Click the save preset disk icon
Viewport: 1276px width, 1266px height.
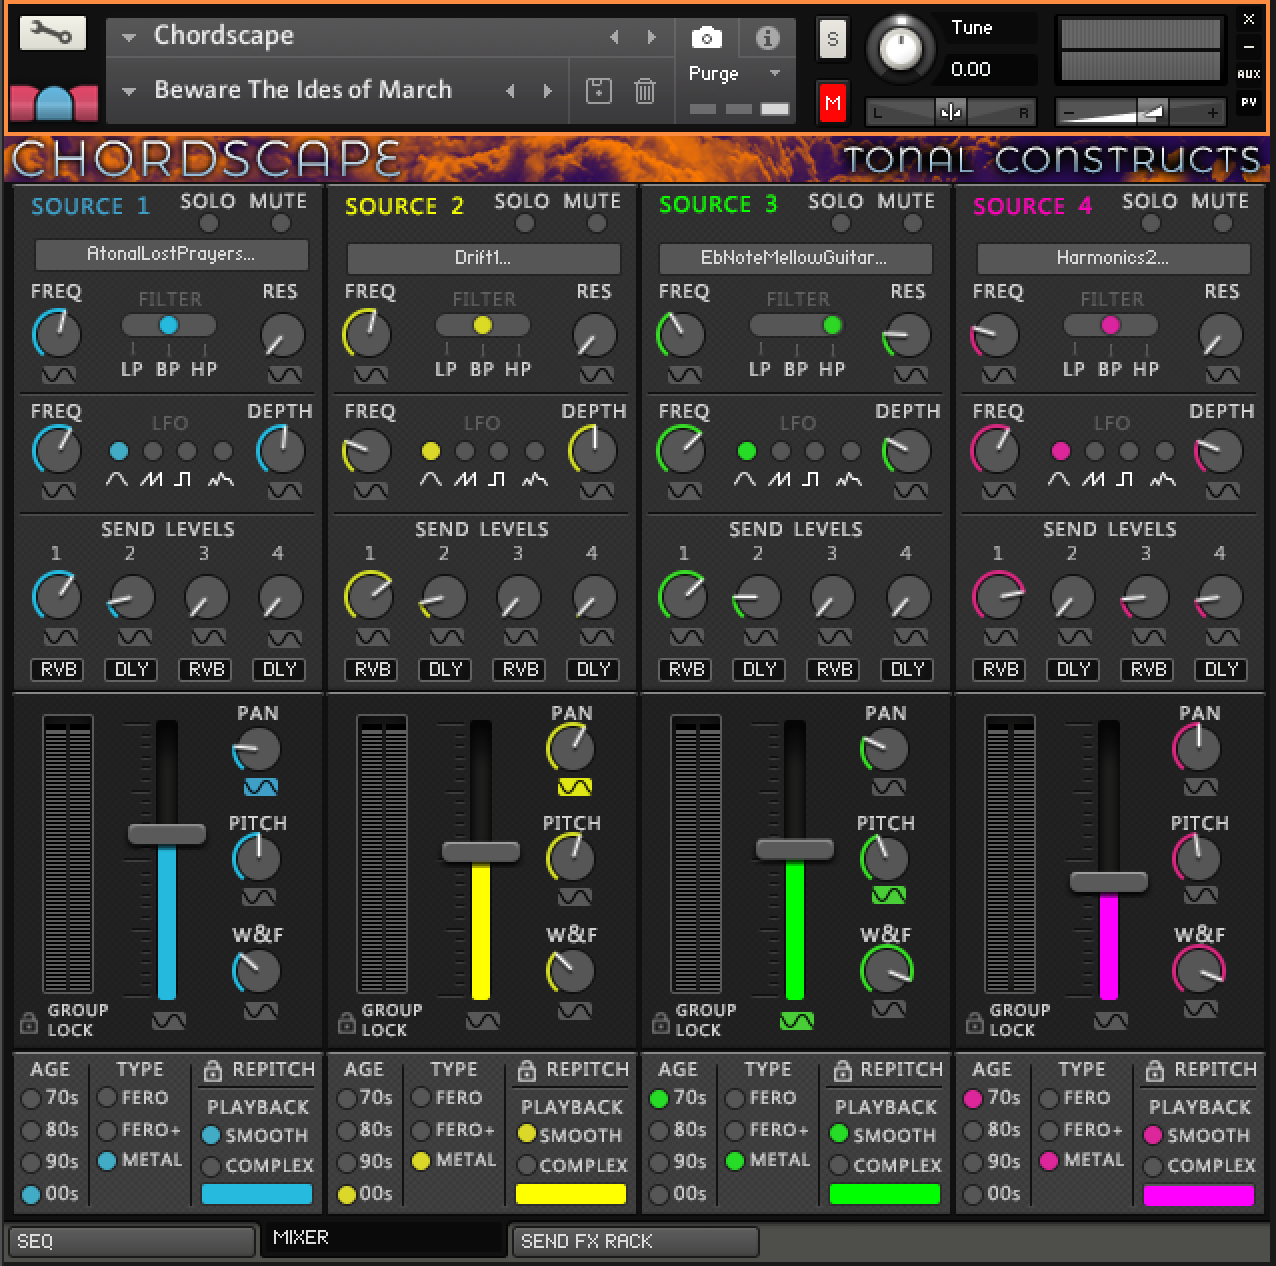pyautogui.click(x=598, y=91)
